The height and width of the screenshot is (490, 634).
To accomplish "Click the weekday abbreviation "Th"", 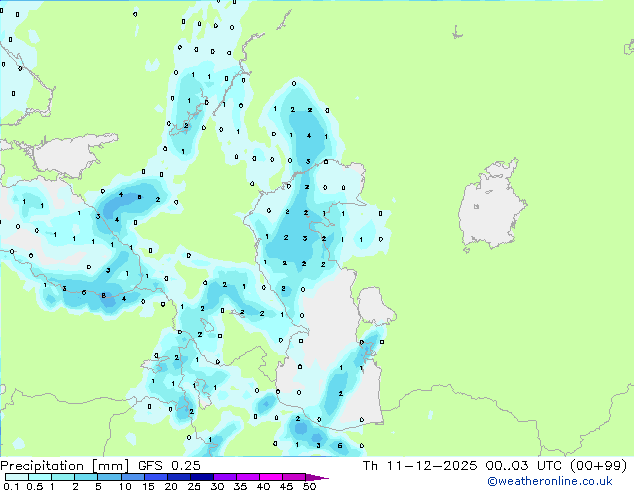I will coord(370,466).
